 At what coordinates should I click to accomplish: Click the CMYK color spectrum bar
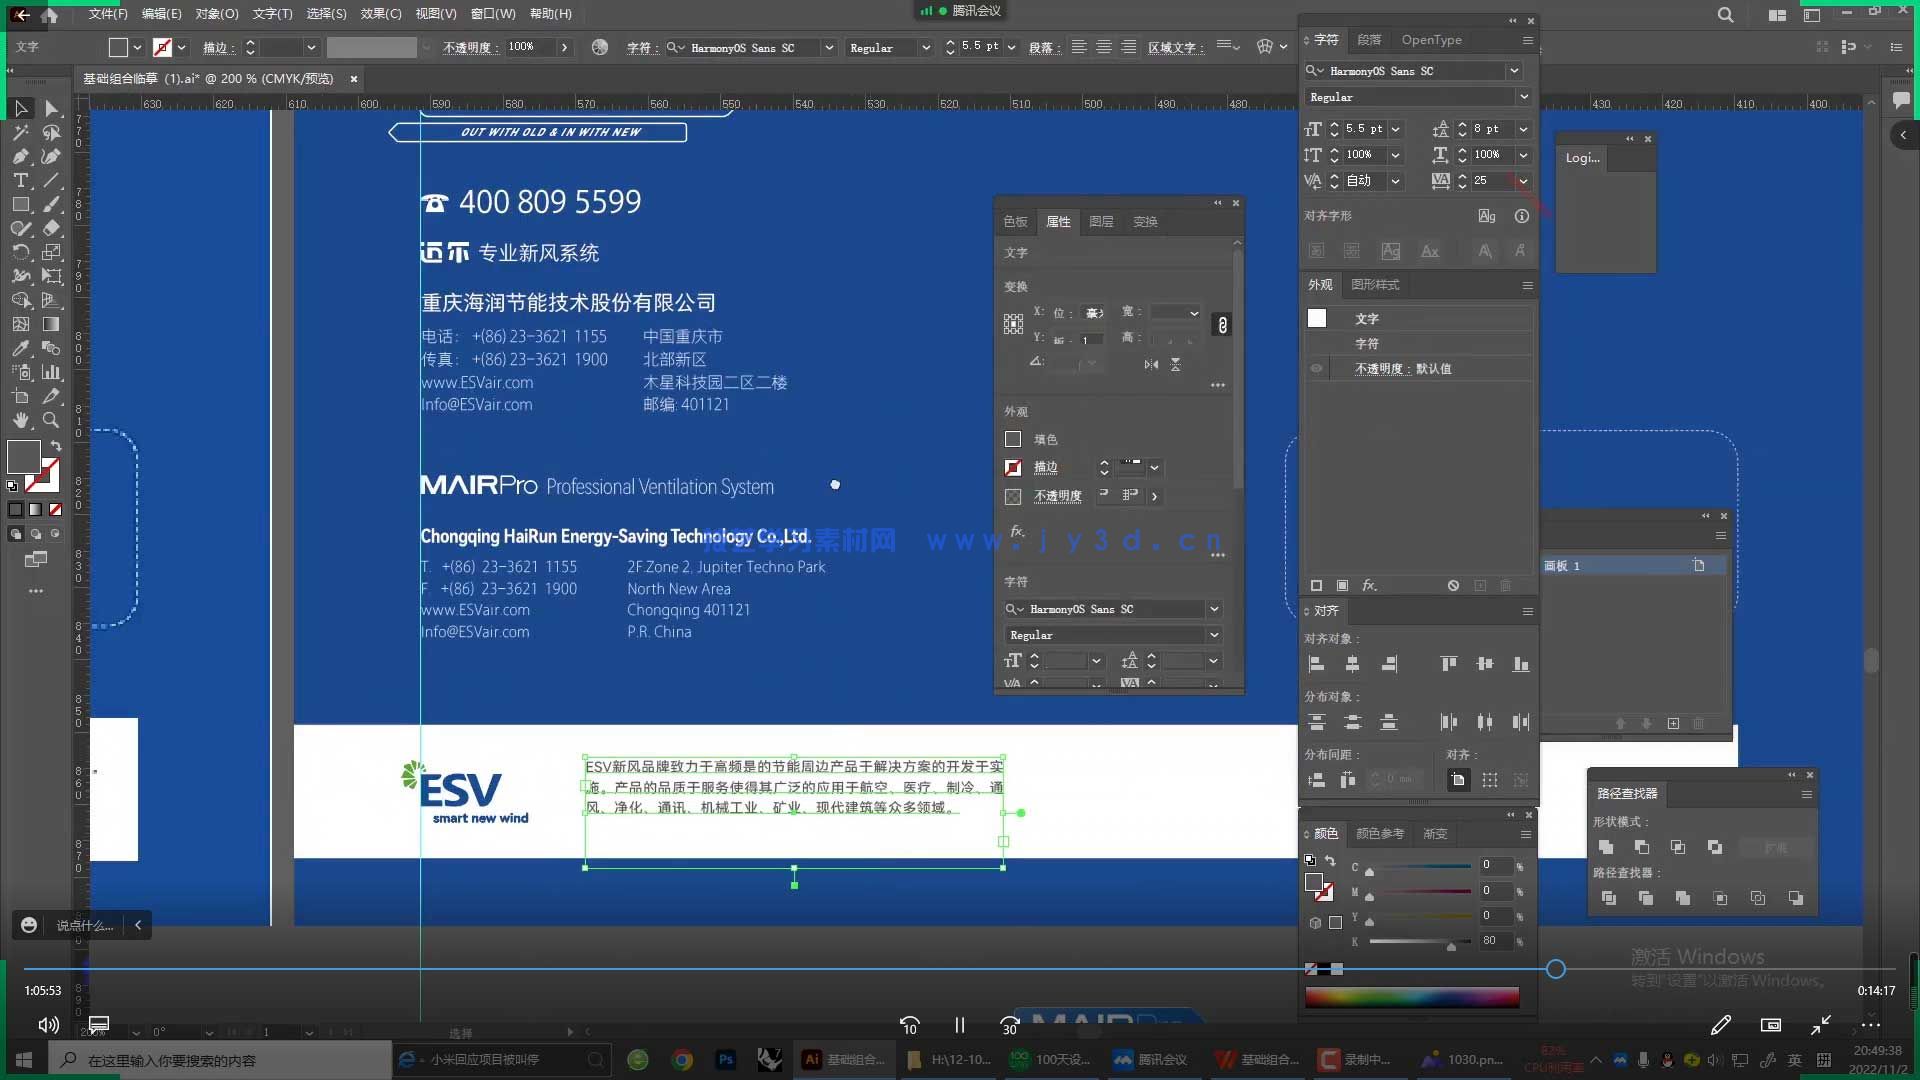1411,996
